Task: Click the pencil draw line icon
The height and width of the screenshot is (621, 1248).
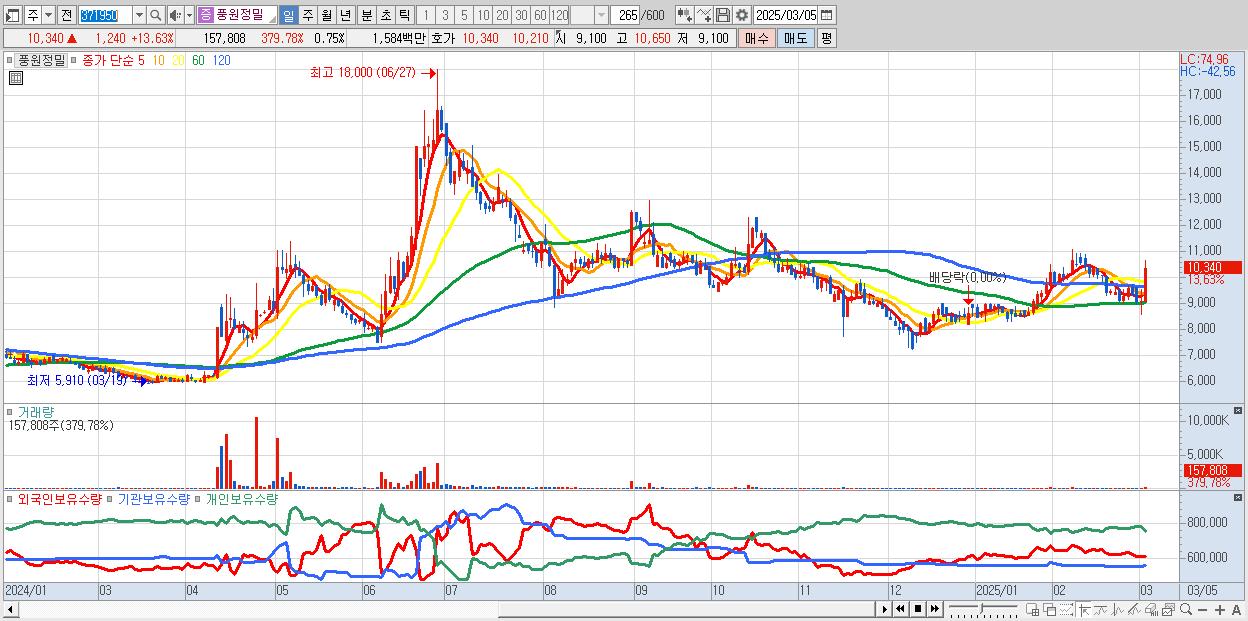Action: [x=1134, y=609]
